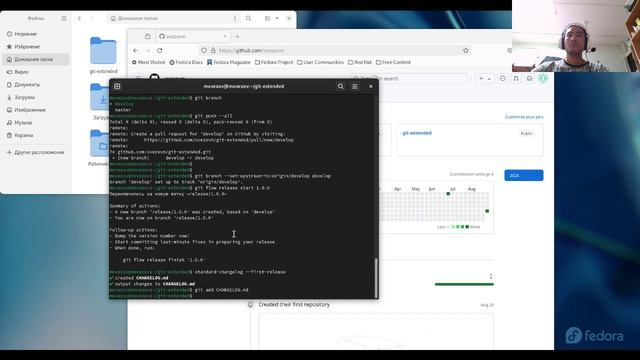640x360 pixels.
Task: Open Music in the Files sidebar
Action: [36, 122]
